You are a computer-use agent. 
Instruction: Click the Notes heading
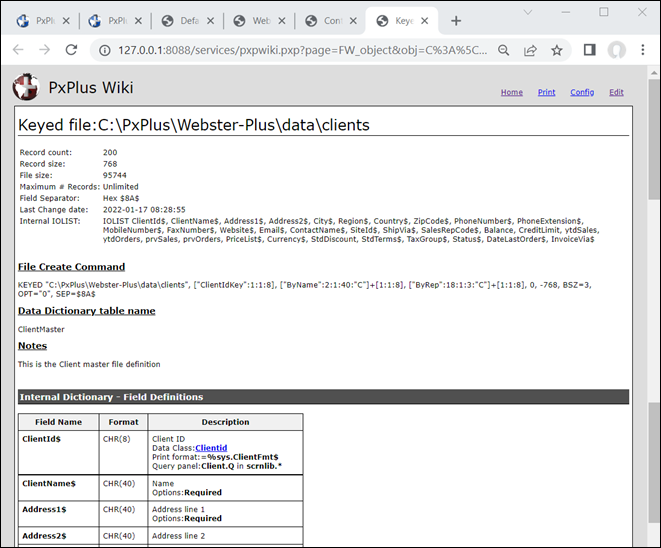[x=32, y=346]
